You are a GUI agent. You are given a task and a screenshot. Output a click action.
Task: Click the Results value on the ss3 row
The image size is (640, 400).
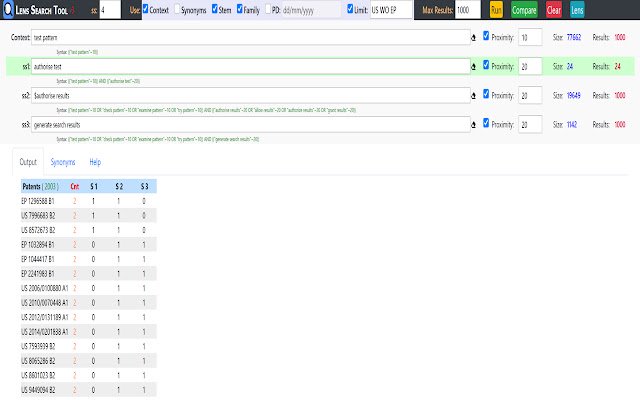(x=620, y=124)
